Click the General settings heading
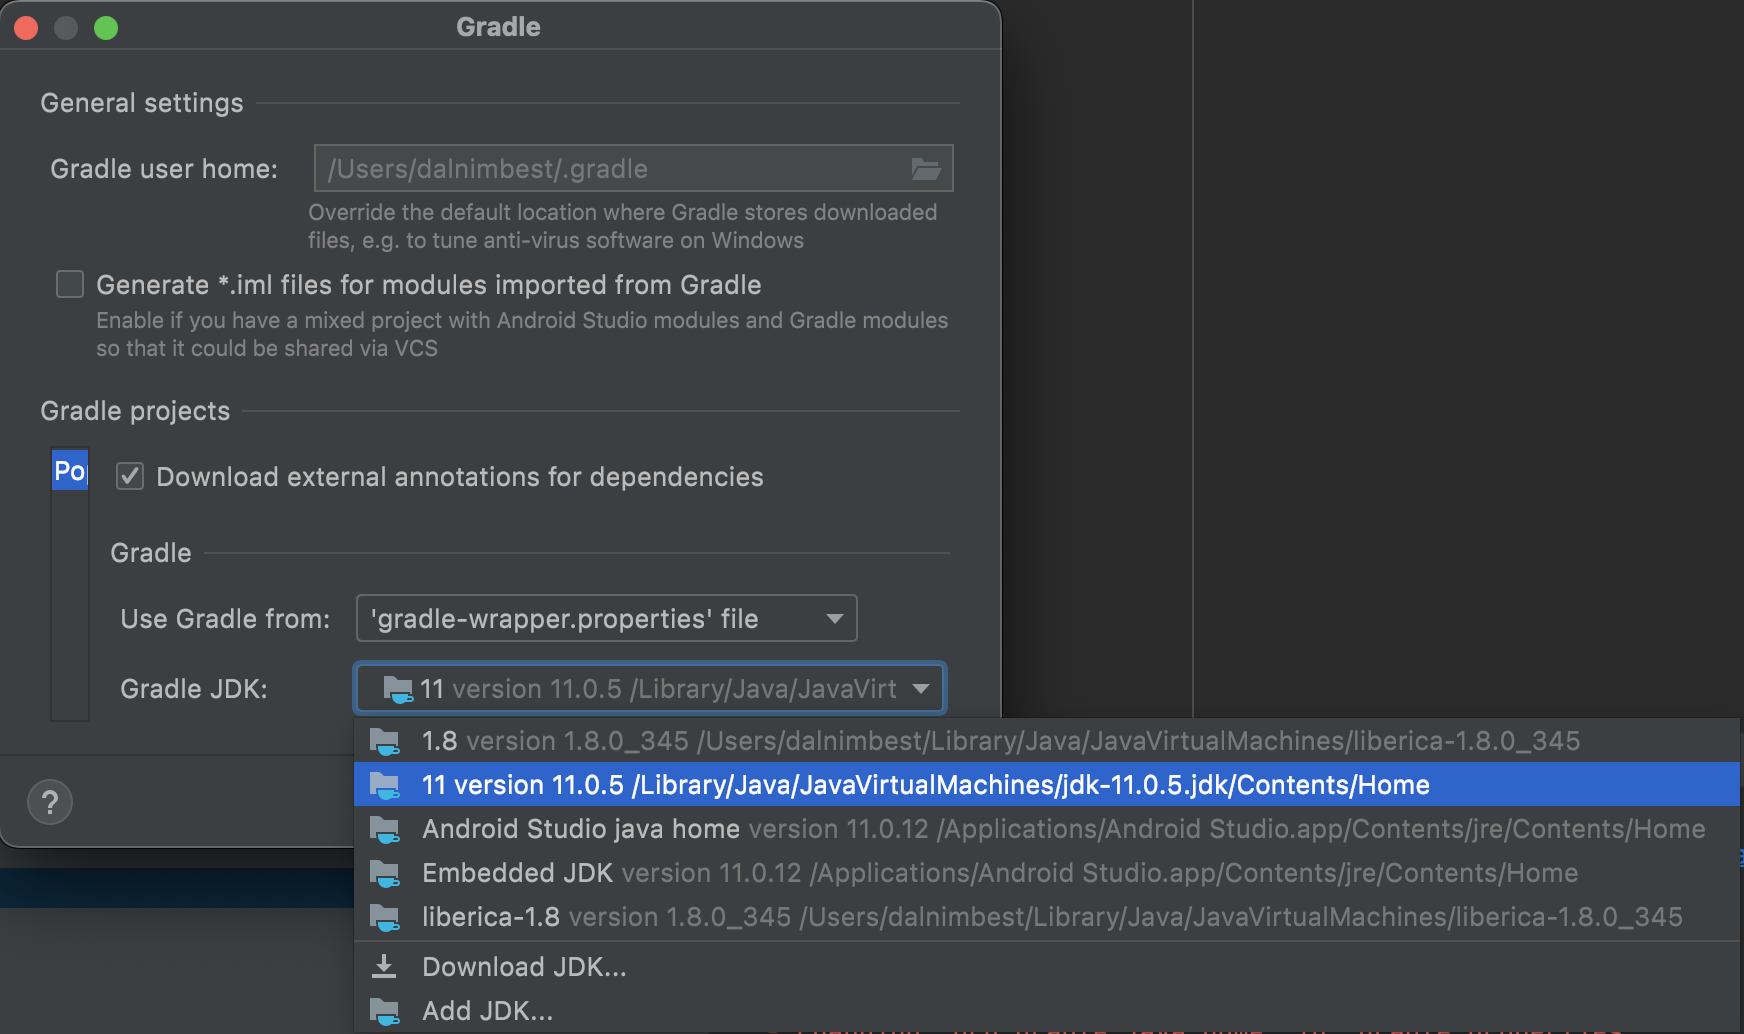 coord(142,103)
